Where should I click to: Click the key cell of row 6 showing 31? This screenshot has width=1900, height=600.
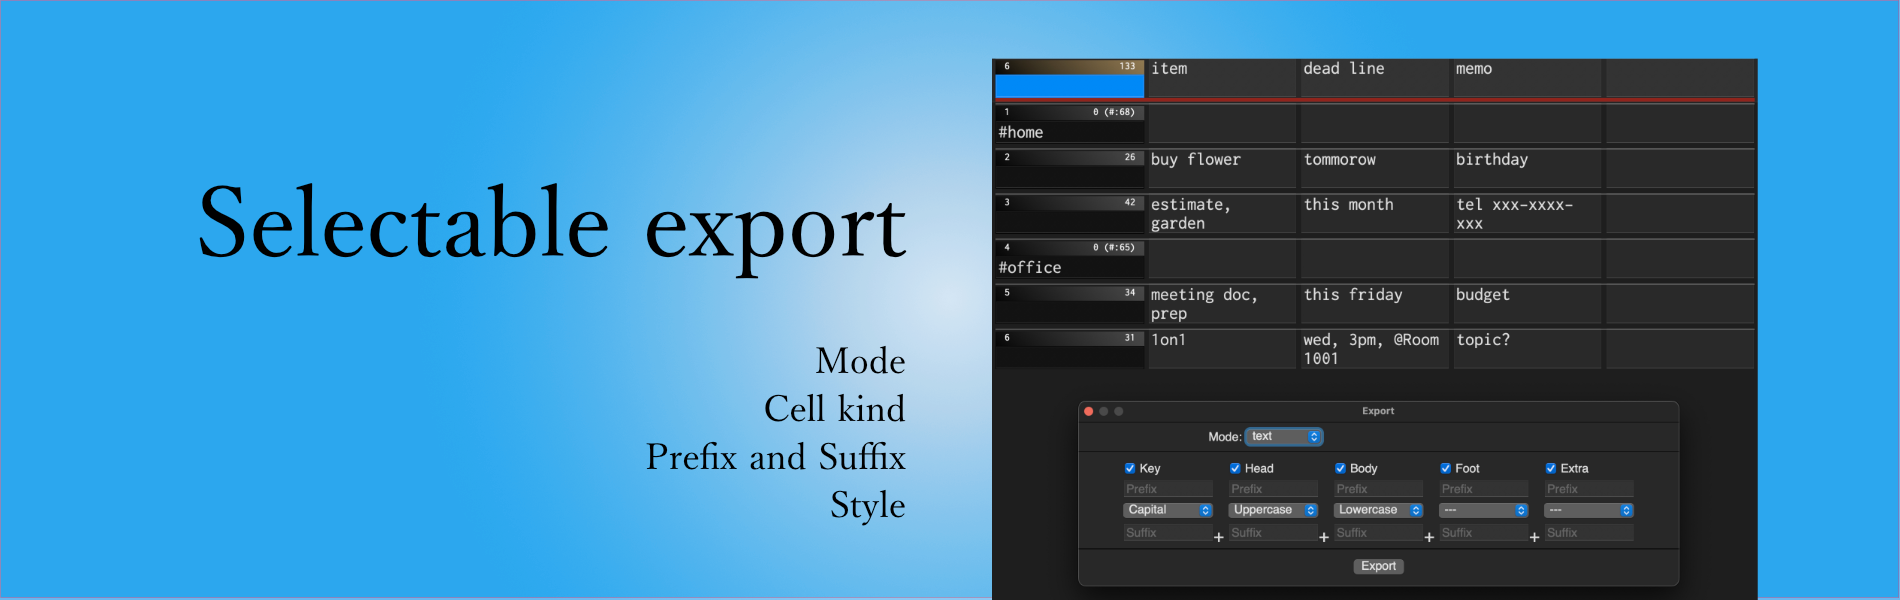coord(1069,349)
